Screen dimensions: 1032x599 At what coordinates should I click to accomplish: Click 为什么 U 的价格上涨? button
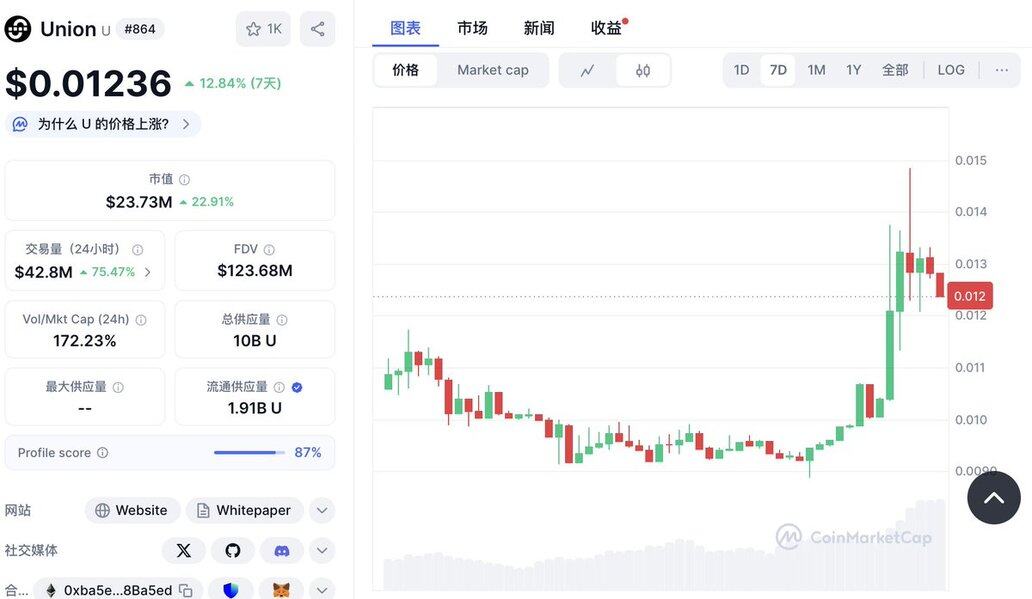coord(103,124)
